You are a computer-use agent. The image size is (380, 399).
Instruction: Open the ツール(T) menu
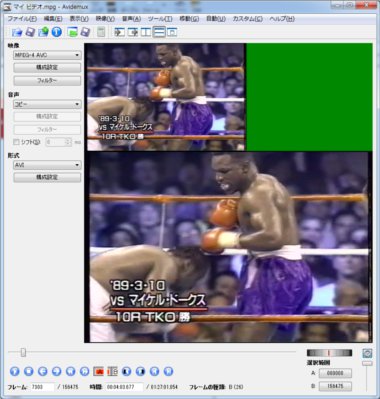coord(160,19)
